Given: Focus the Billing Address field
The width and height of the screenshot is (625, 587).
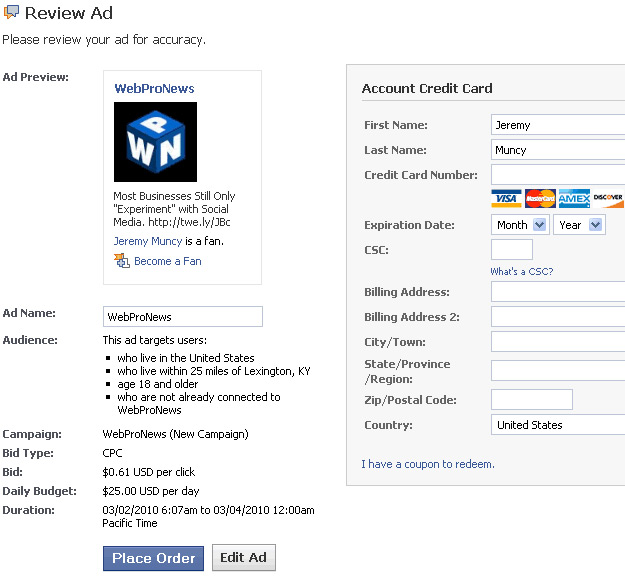Looking at the screenshot, I should click(x=558, y=292).
